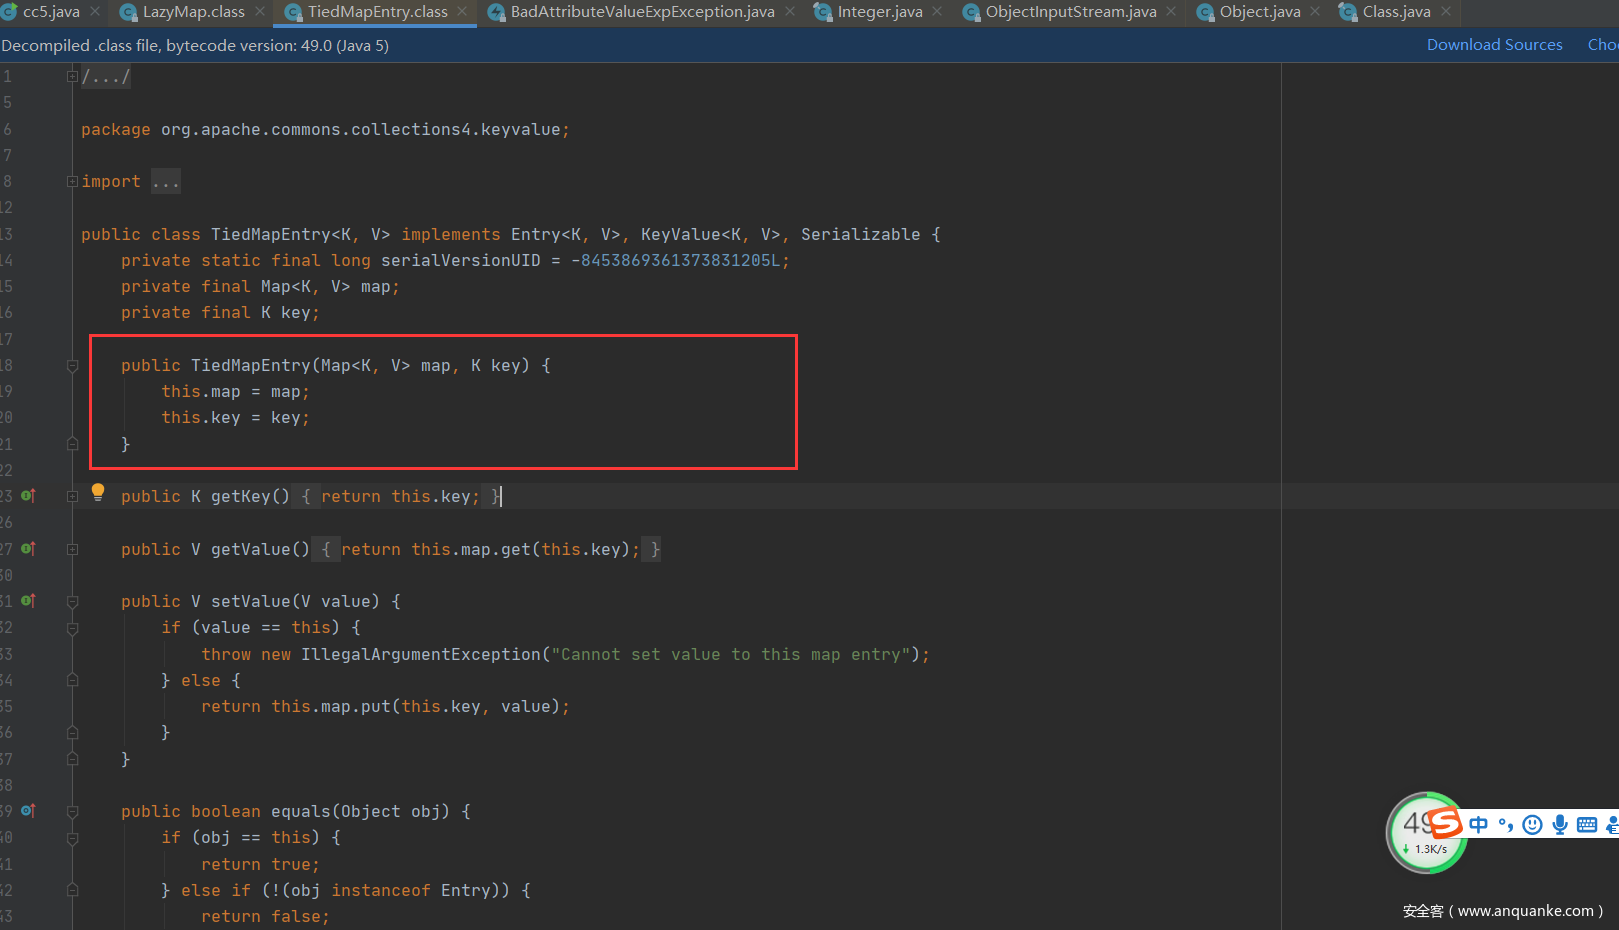Click the Download Sources link
1619x930 pixels.
coord(1494,45)
